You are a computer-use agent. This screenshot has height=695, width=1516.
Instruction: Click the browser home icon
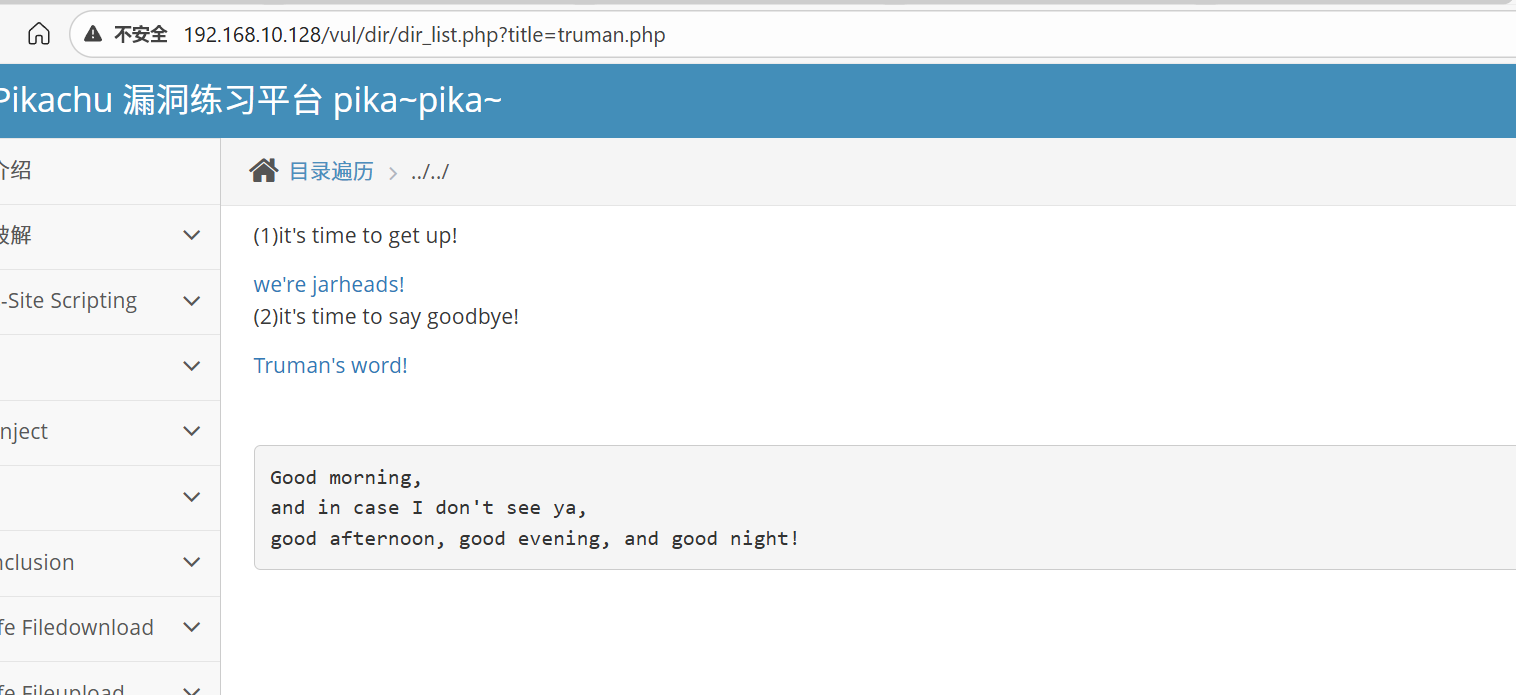click(x=39, y=34)
